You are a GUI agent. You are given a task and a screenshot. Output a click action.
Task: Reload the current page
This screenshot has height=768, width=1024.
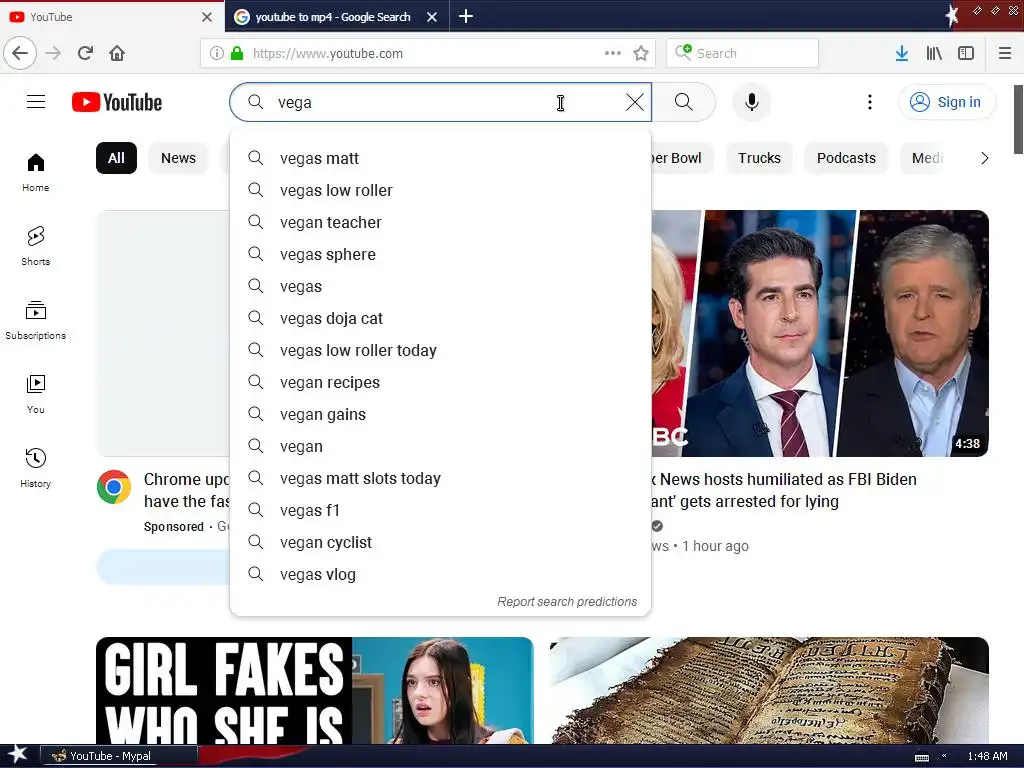tap(86, 53)
